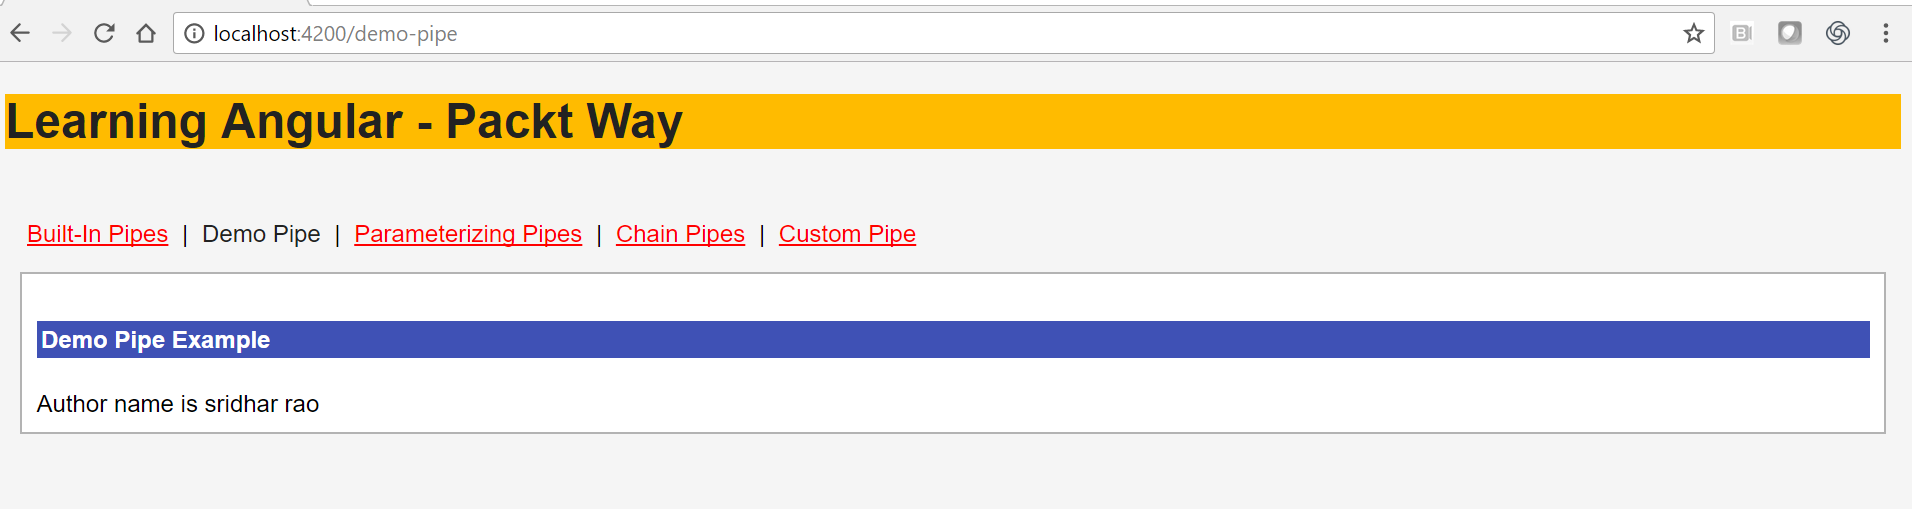Open the Custom Pipe page
Viewport: 1912px width, 509px height.
point(847,234)
